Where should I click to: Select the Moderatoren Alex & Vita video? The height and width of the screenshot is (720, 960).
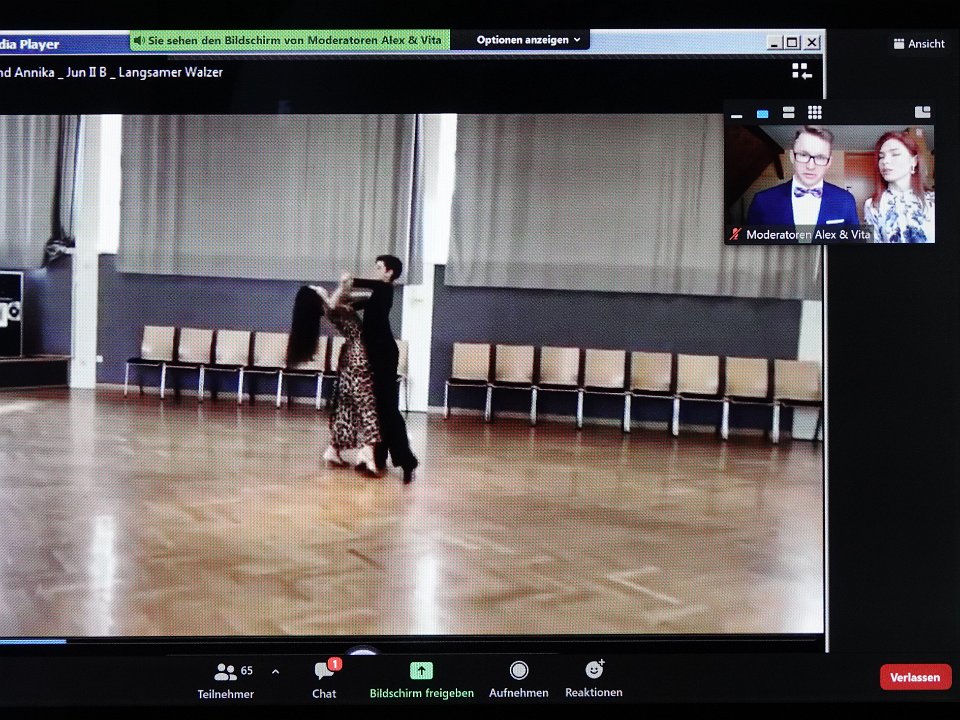(829, 184)
